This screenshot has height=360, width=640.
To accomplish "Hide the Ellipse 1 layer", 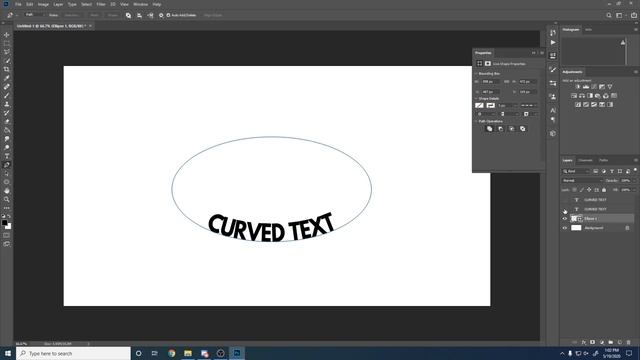I will pos(565,219).
